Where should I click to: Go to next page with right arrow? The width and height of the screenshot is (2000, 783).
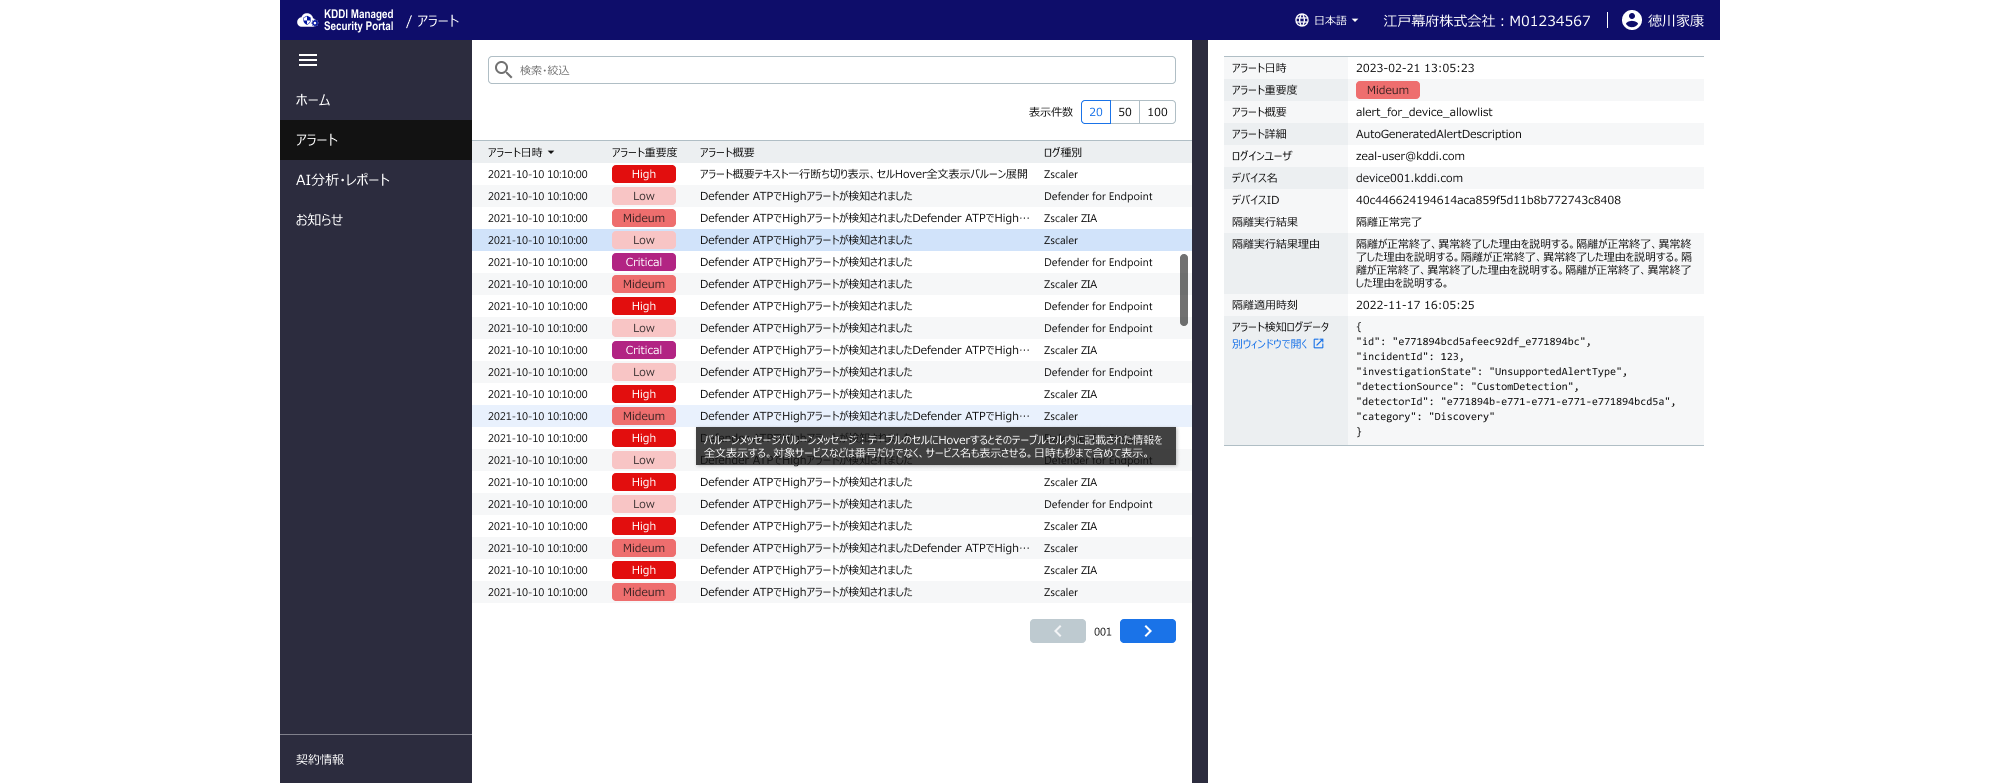pyautogui.click(x=1147, y=631)
